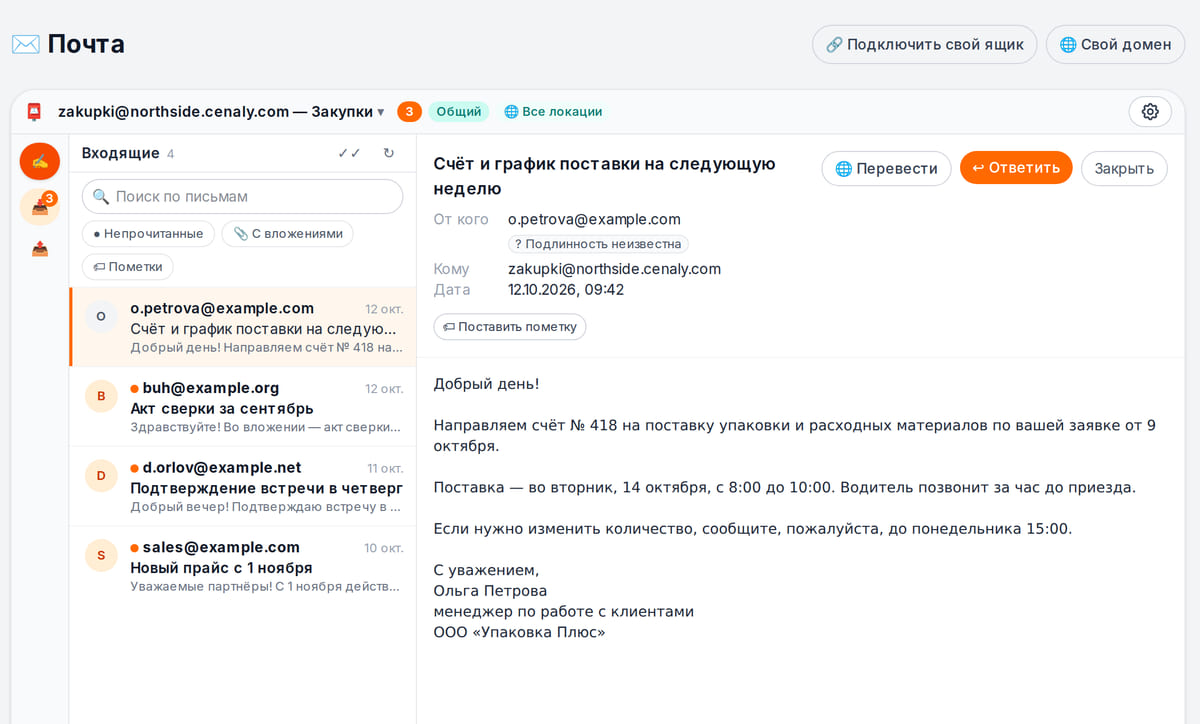Open mailbox settings gear icon

coord(1150,112)
